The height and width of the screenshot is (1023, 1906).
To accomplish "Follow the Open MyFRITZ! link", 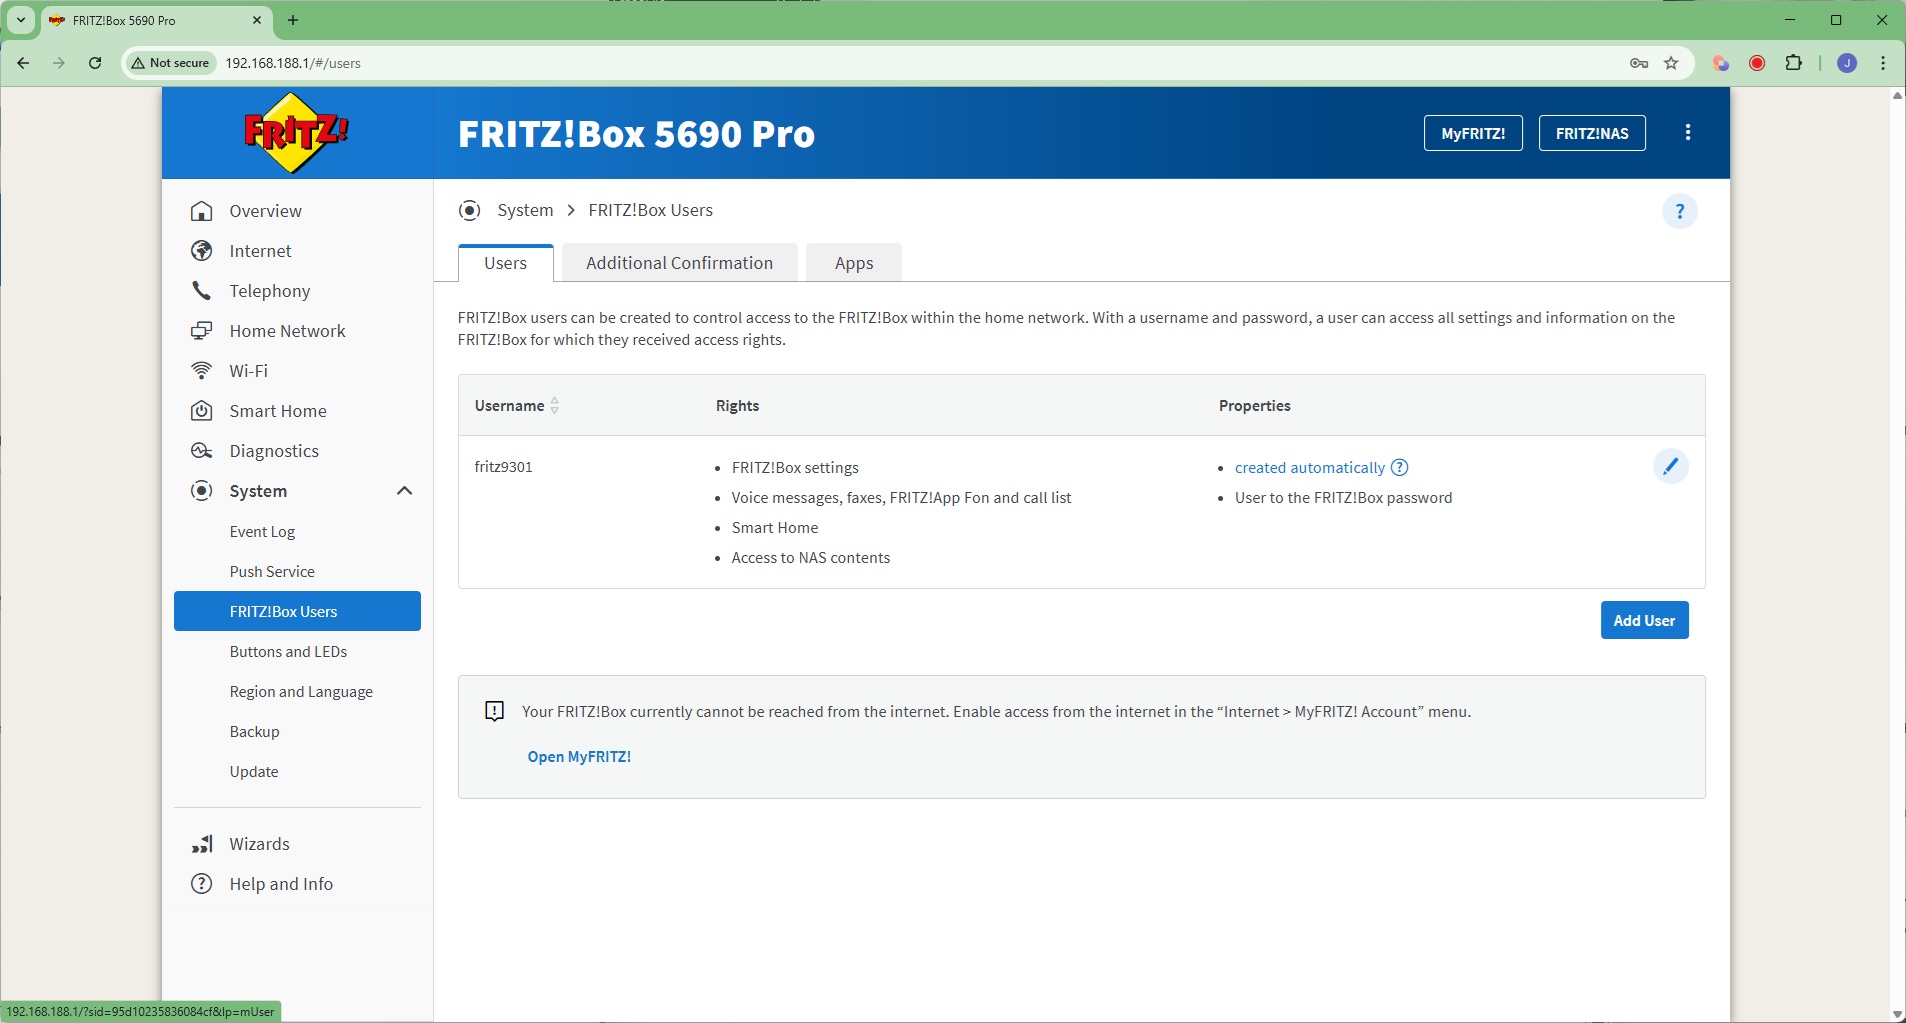I will point(579,757).
